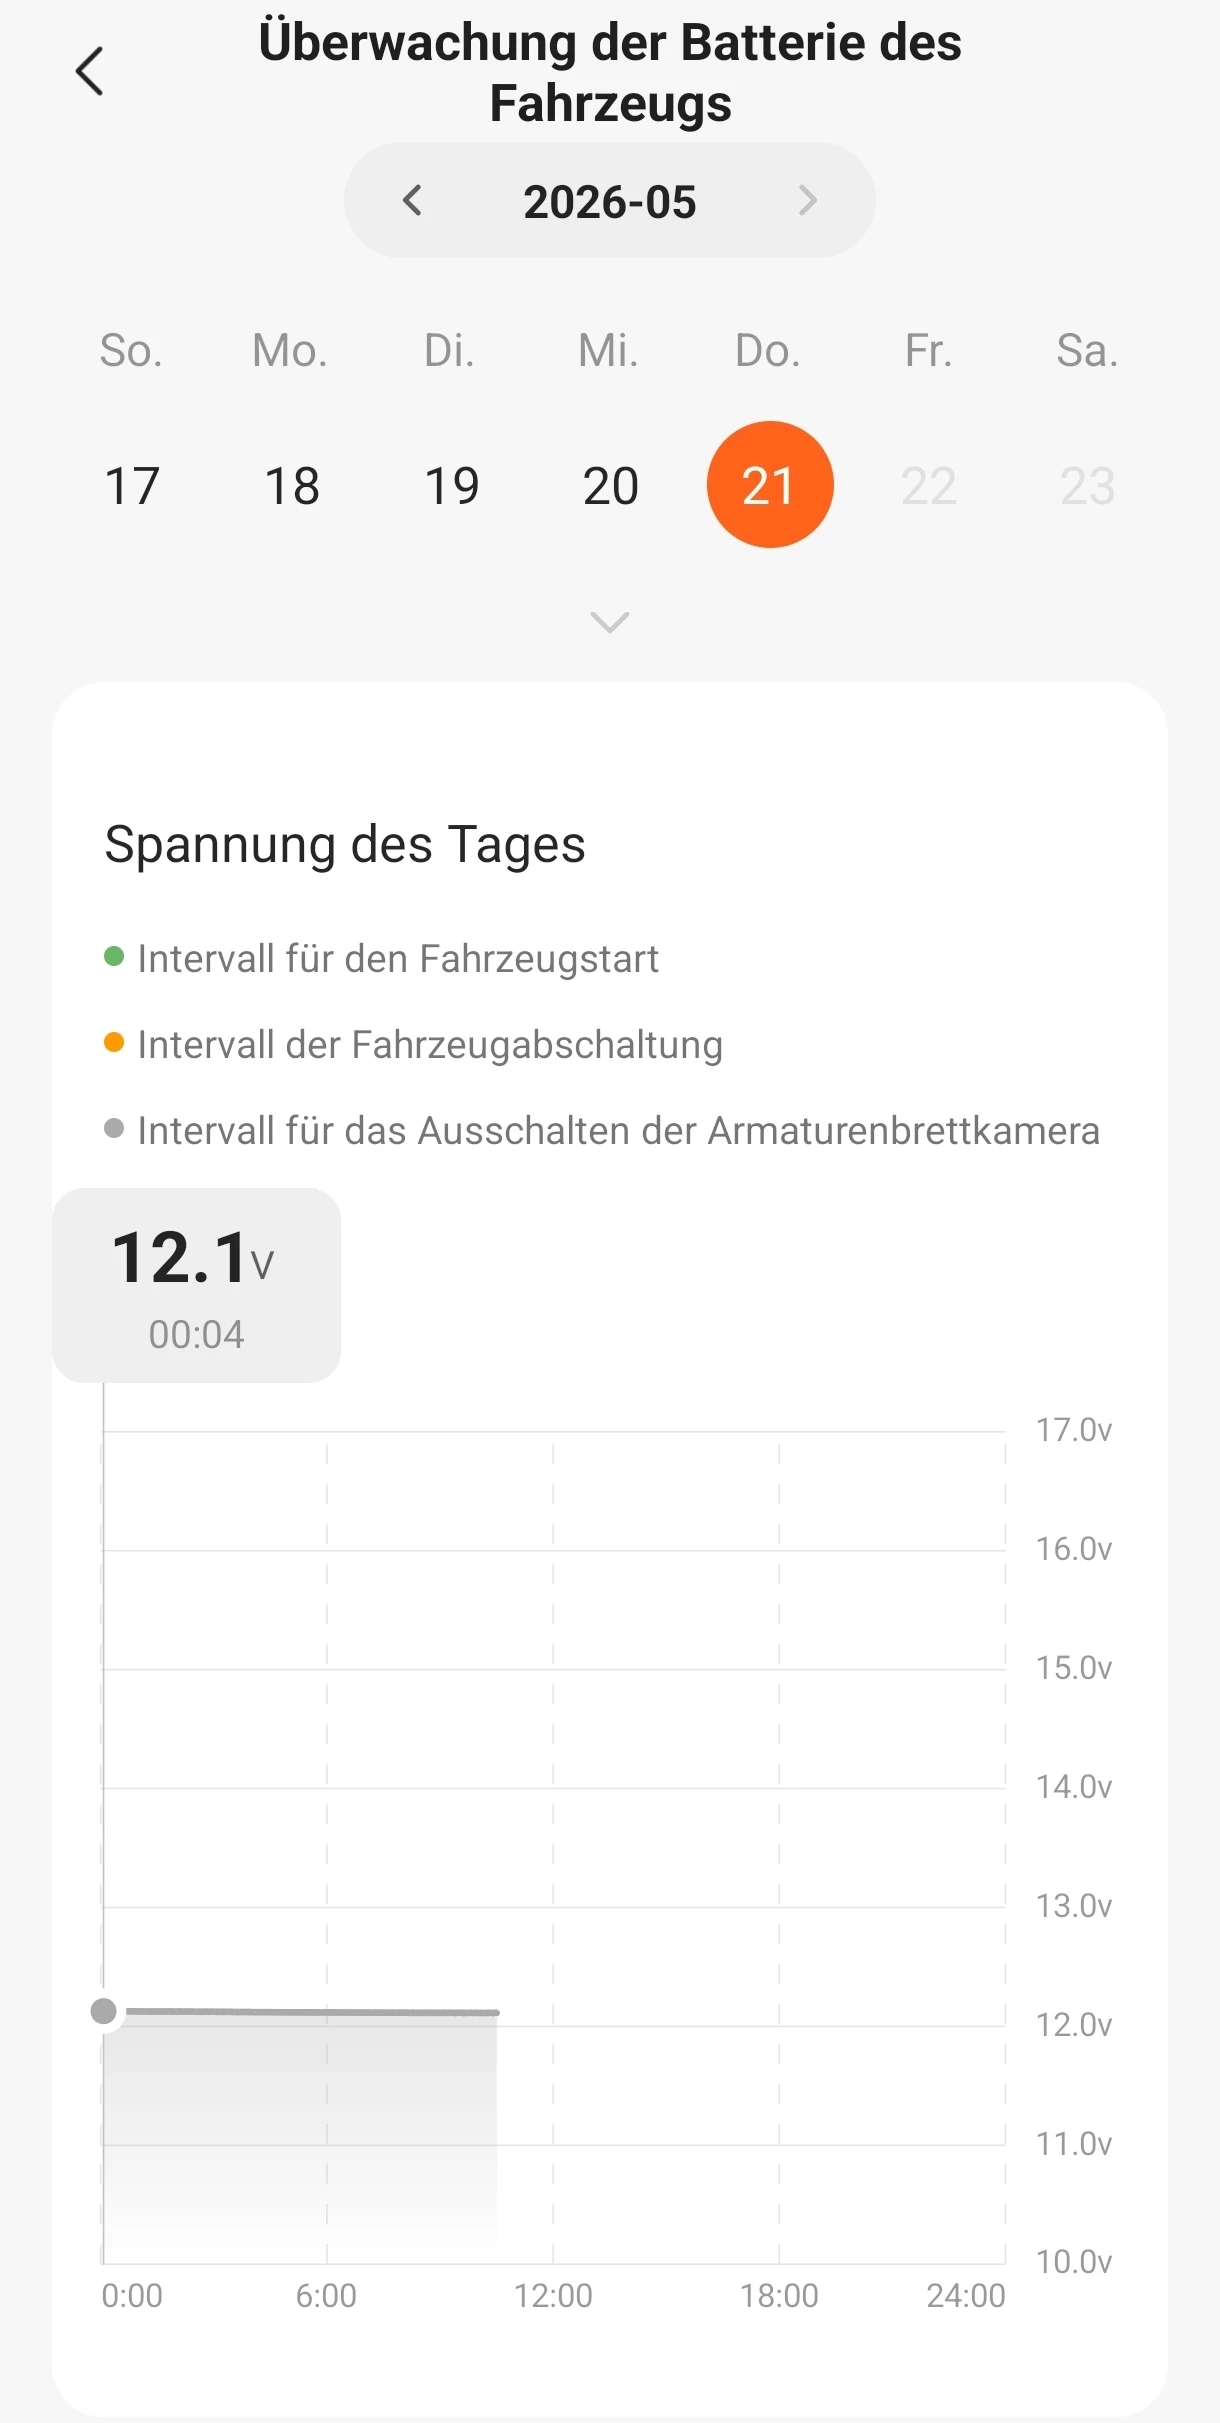Advance to next month after 2026-05

[x=808, y=201]
